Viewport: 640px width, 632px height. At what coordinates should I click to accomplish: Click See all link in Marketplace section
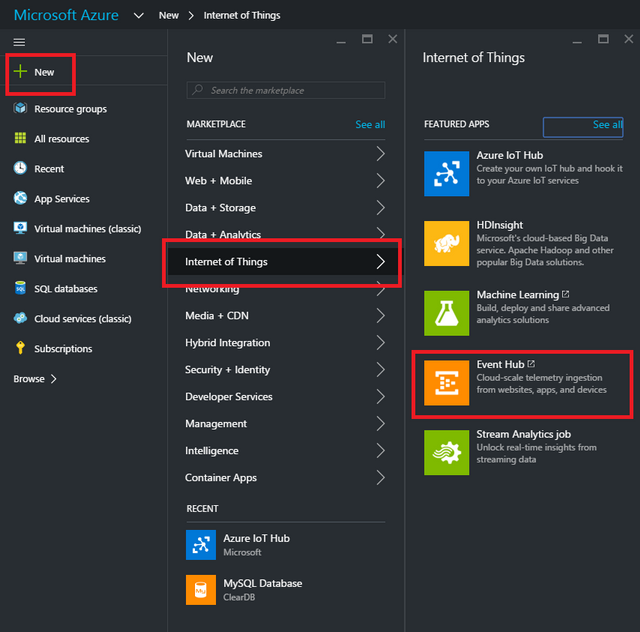click(370, 125)
